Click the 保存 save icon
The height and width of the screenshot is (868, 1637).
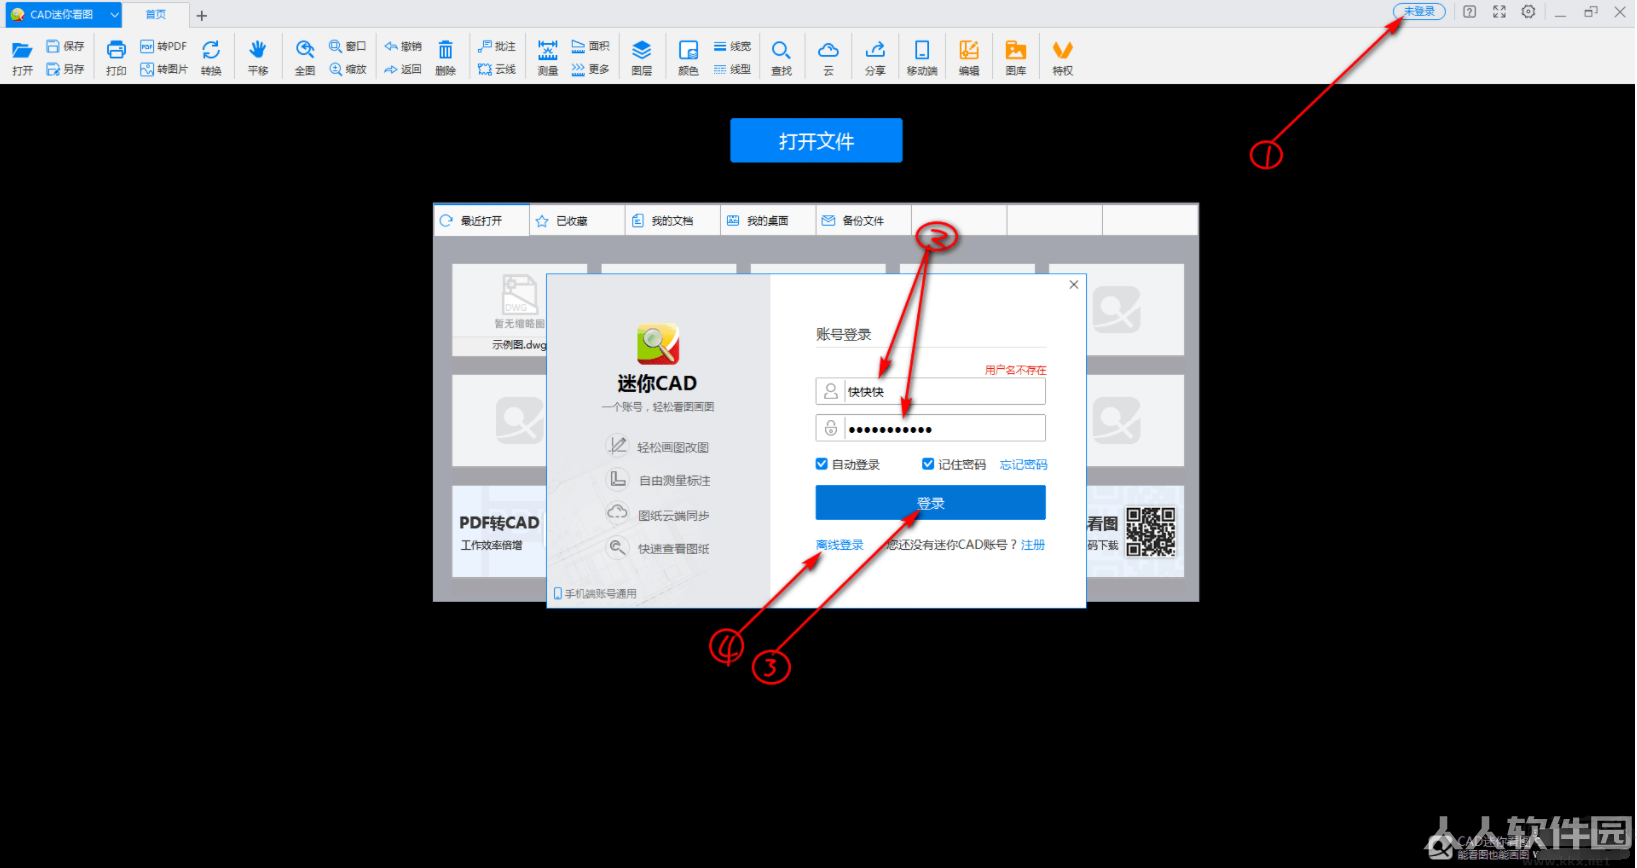[x=53, y=46]
